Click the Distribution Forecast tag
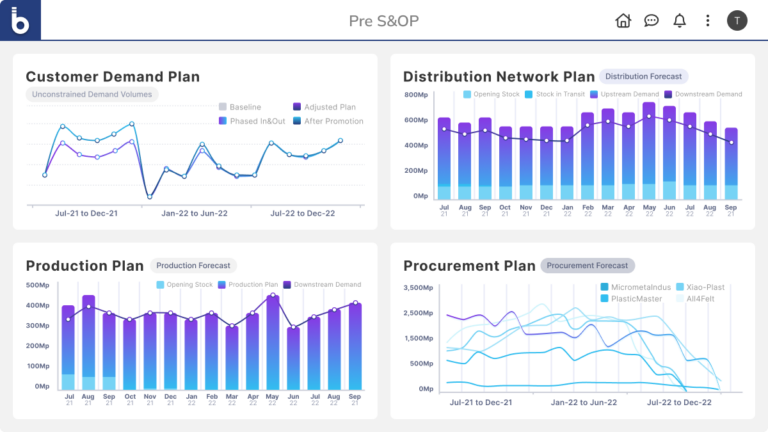 click(x=644, y=76)
